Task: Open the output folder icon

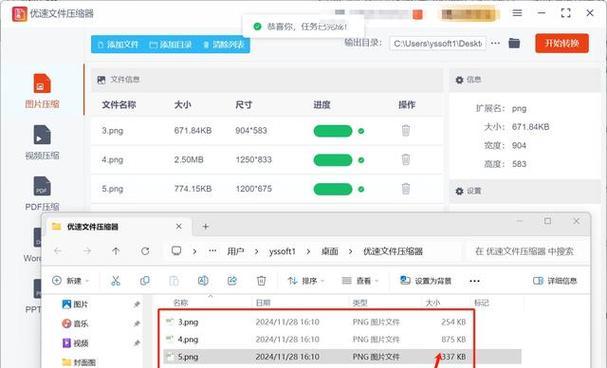Action: pyautogui.click(x=514, y=43)
